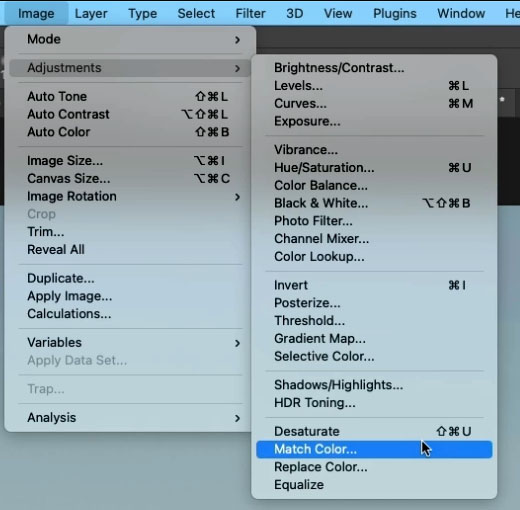Expand the Image Rotation submenu
This screenshot has height=510, width=520.
[130, 196]
